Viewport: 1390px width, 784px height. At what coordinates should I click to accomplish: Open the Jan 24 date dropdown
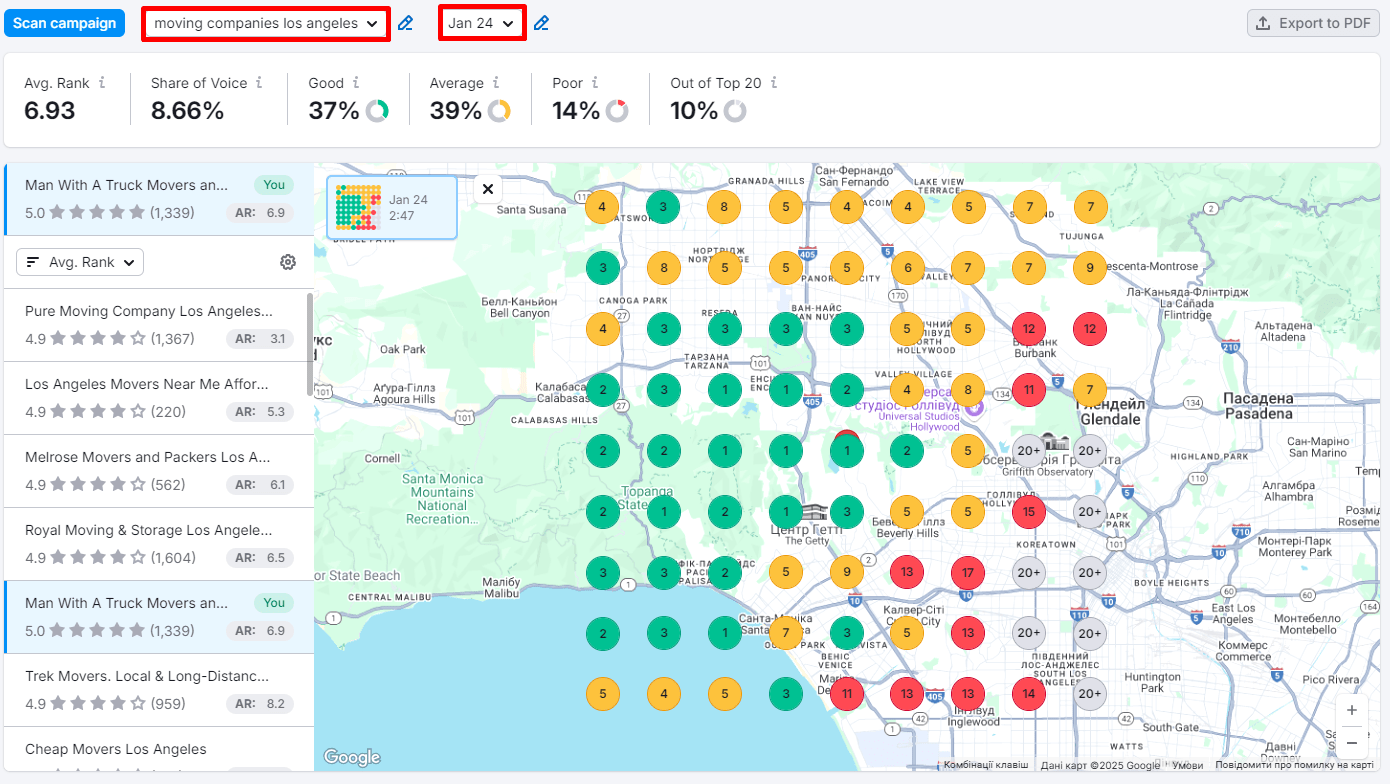click(482, 23)
